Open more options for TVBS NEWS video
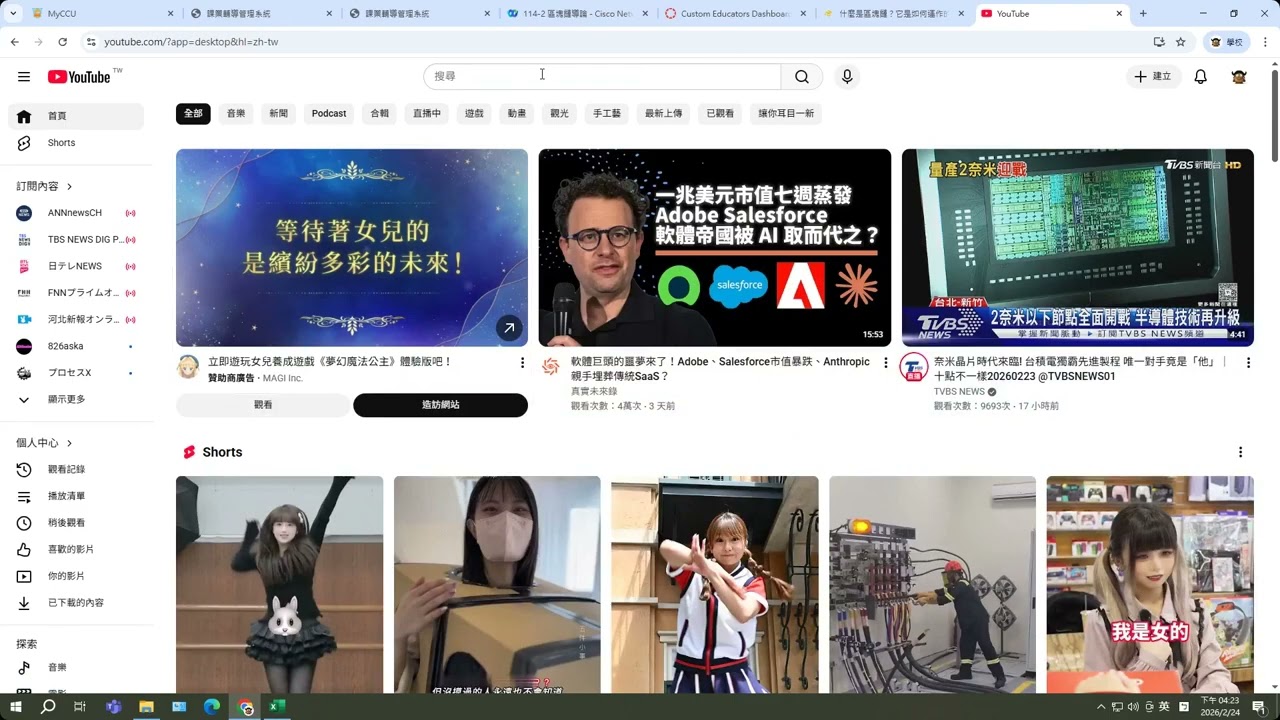Viewport: 1280px width, 720px height. pyautogui.click(x=1248, y=363)
